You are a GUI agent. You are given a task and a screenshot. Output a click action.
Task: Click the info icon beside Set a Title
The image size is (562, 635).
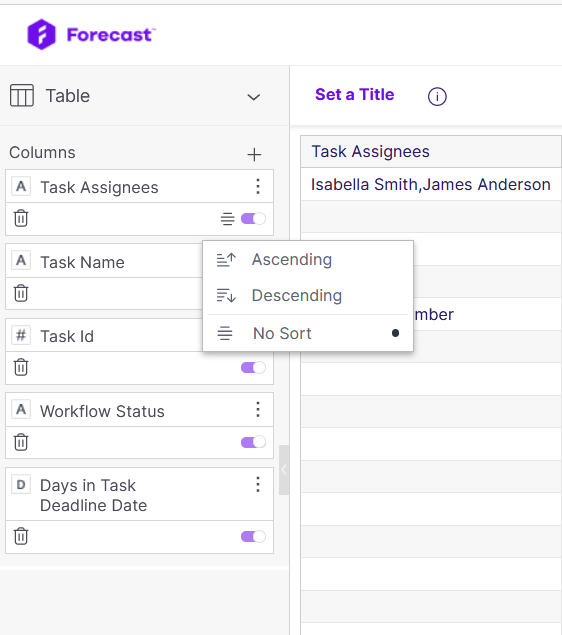[437, 97]
